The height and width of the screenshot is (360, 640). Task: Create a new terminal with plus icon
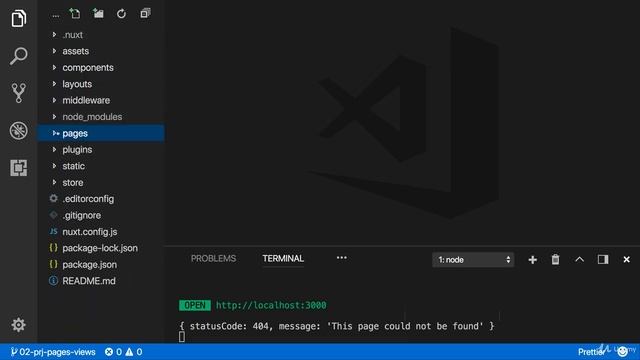click(532, 260)
